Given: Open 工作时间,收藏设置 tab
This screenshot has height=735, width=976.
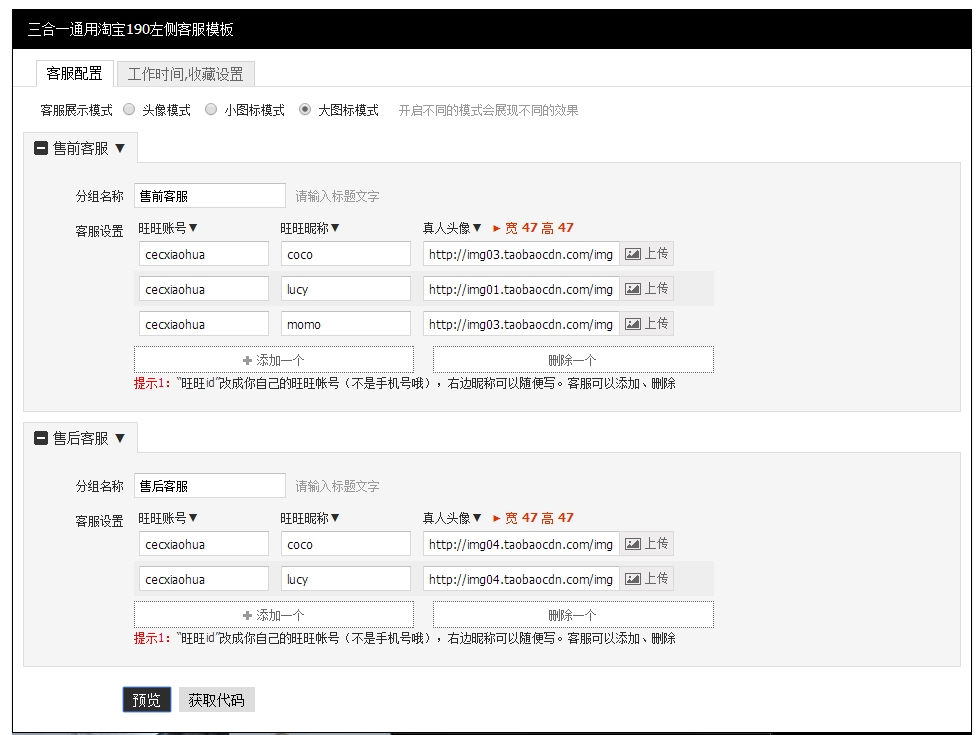Looking at the screenshot, I should (x=185, y=74).
